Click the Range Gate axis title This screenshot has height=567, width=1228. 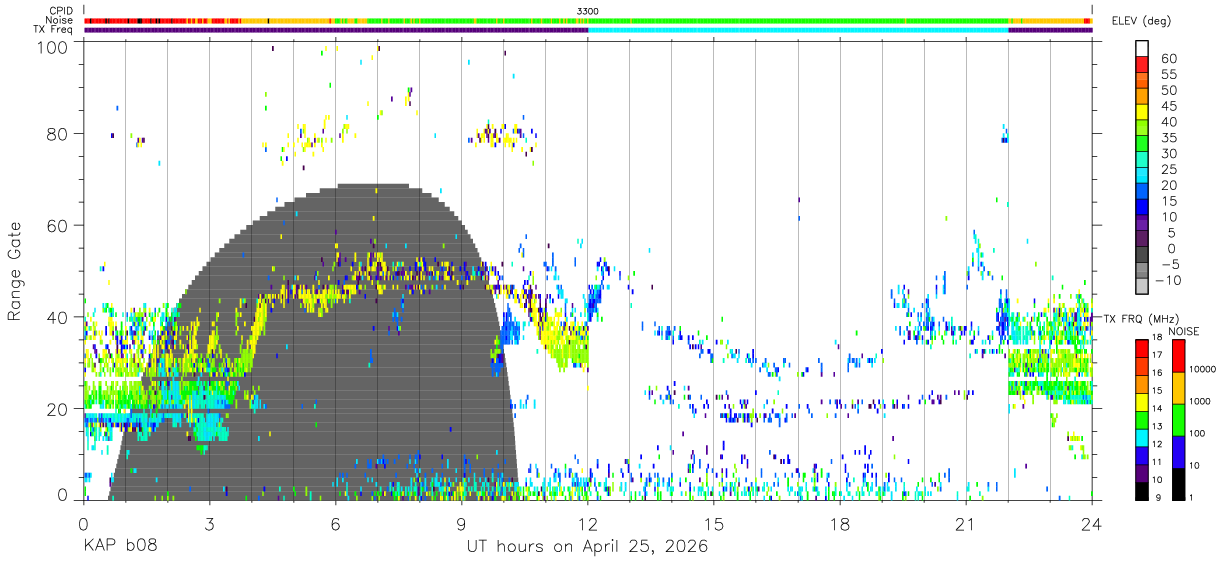pos(14,271)
